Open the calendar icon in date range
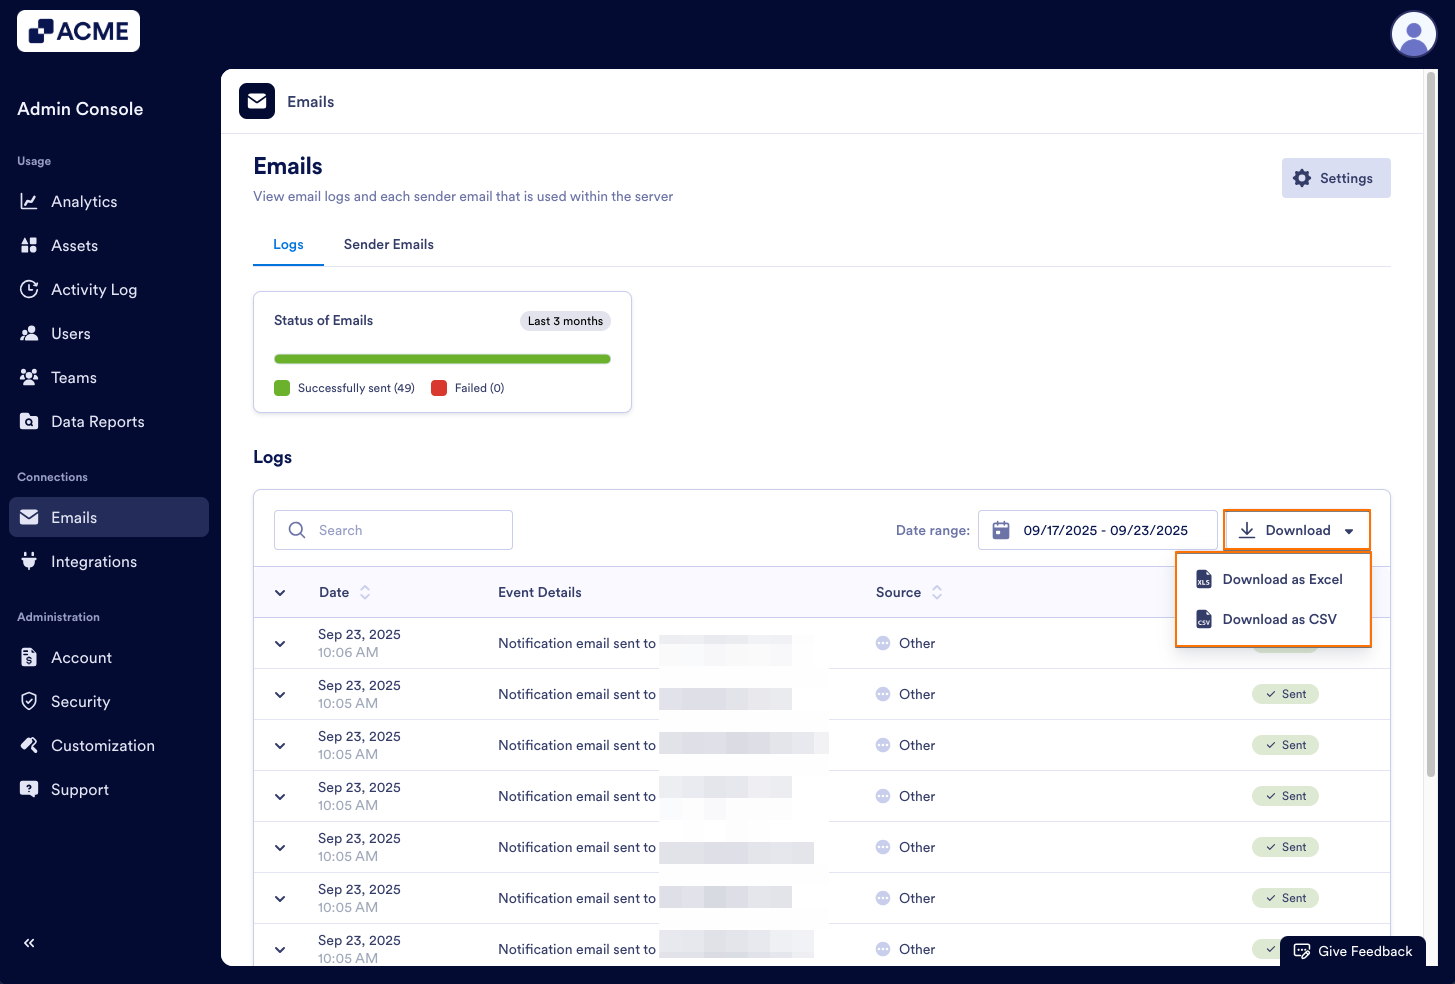 point(1001,530)
